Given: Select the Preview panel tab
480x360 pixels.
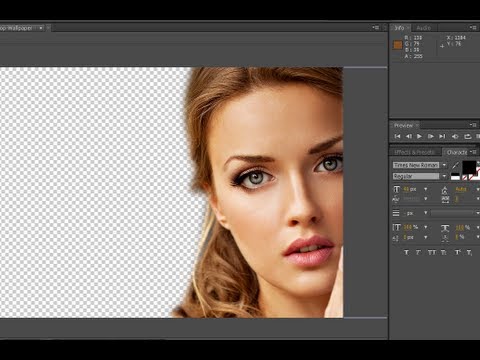Looking at the screenshot, I should coord(404,125).
